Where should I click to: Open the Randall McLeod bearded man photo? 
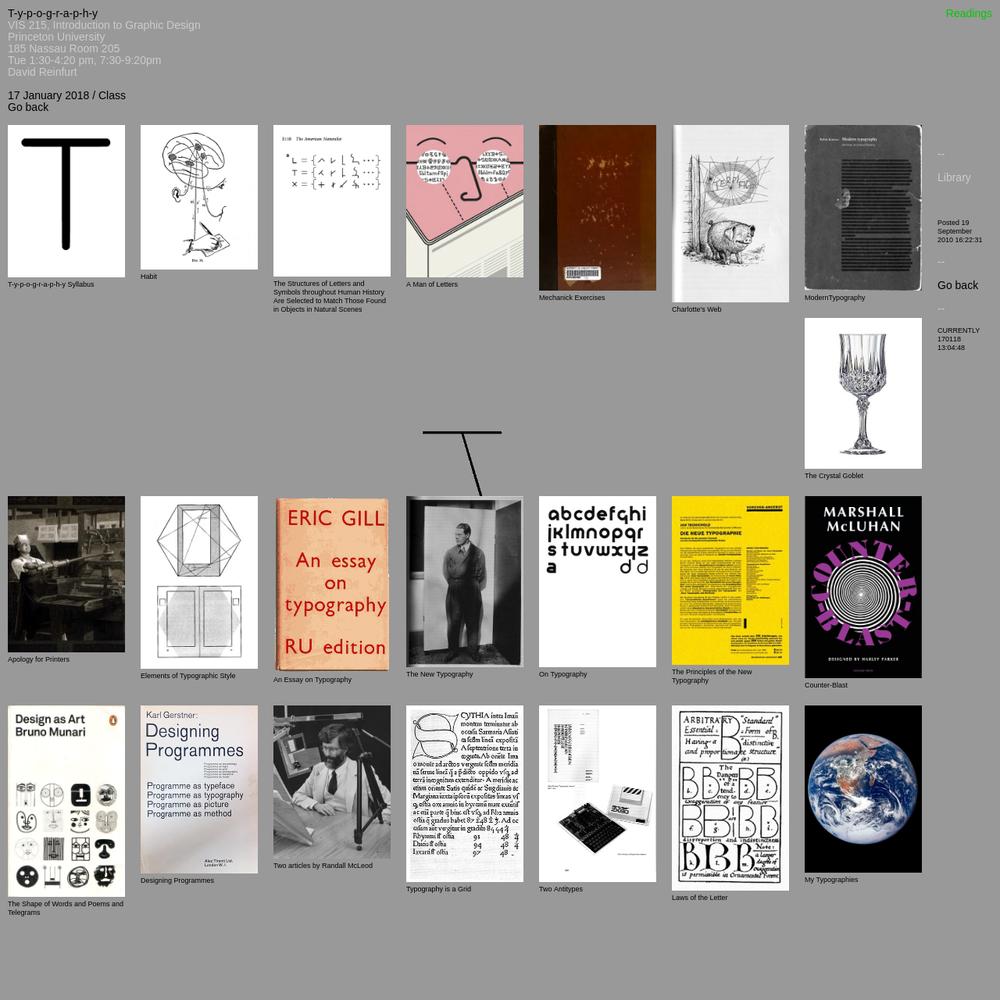pos(332,782)
